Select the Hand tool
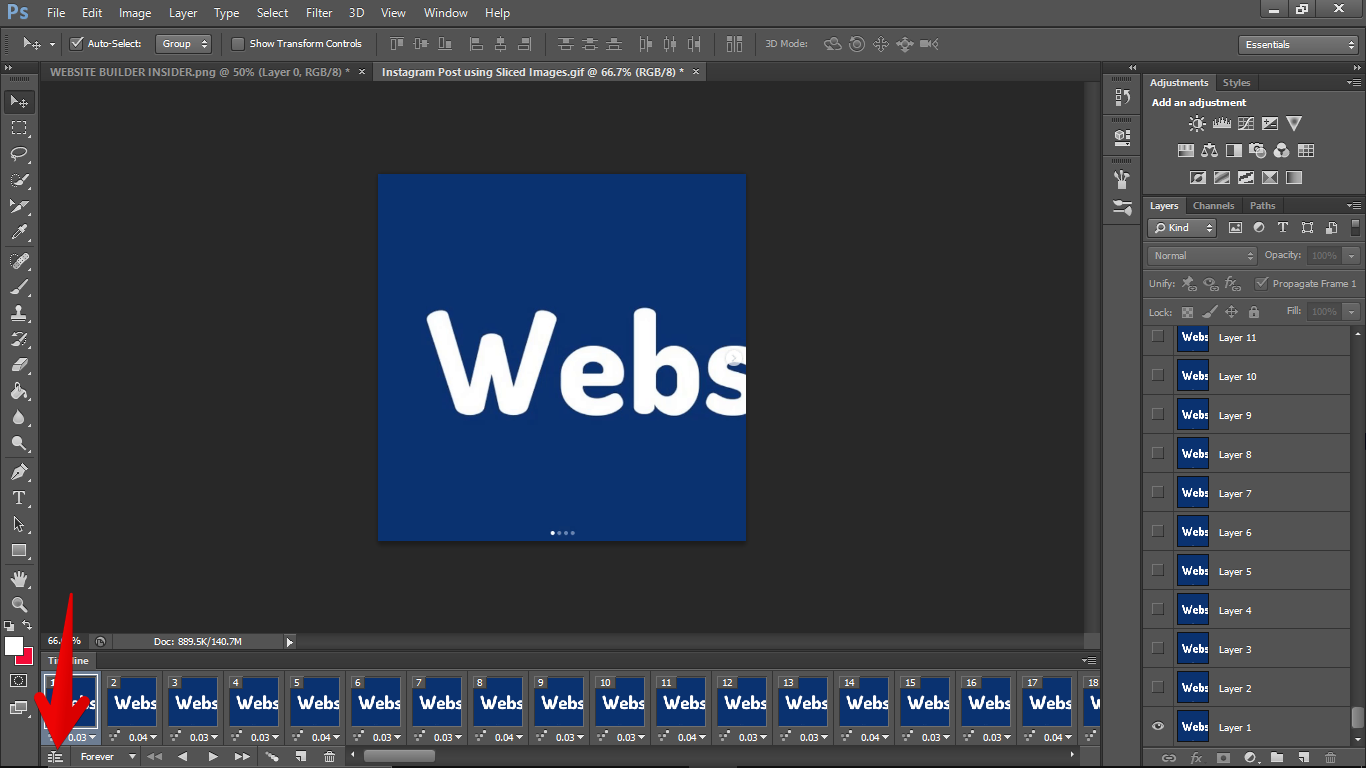 (x=19, y=579)
